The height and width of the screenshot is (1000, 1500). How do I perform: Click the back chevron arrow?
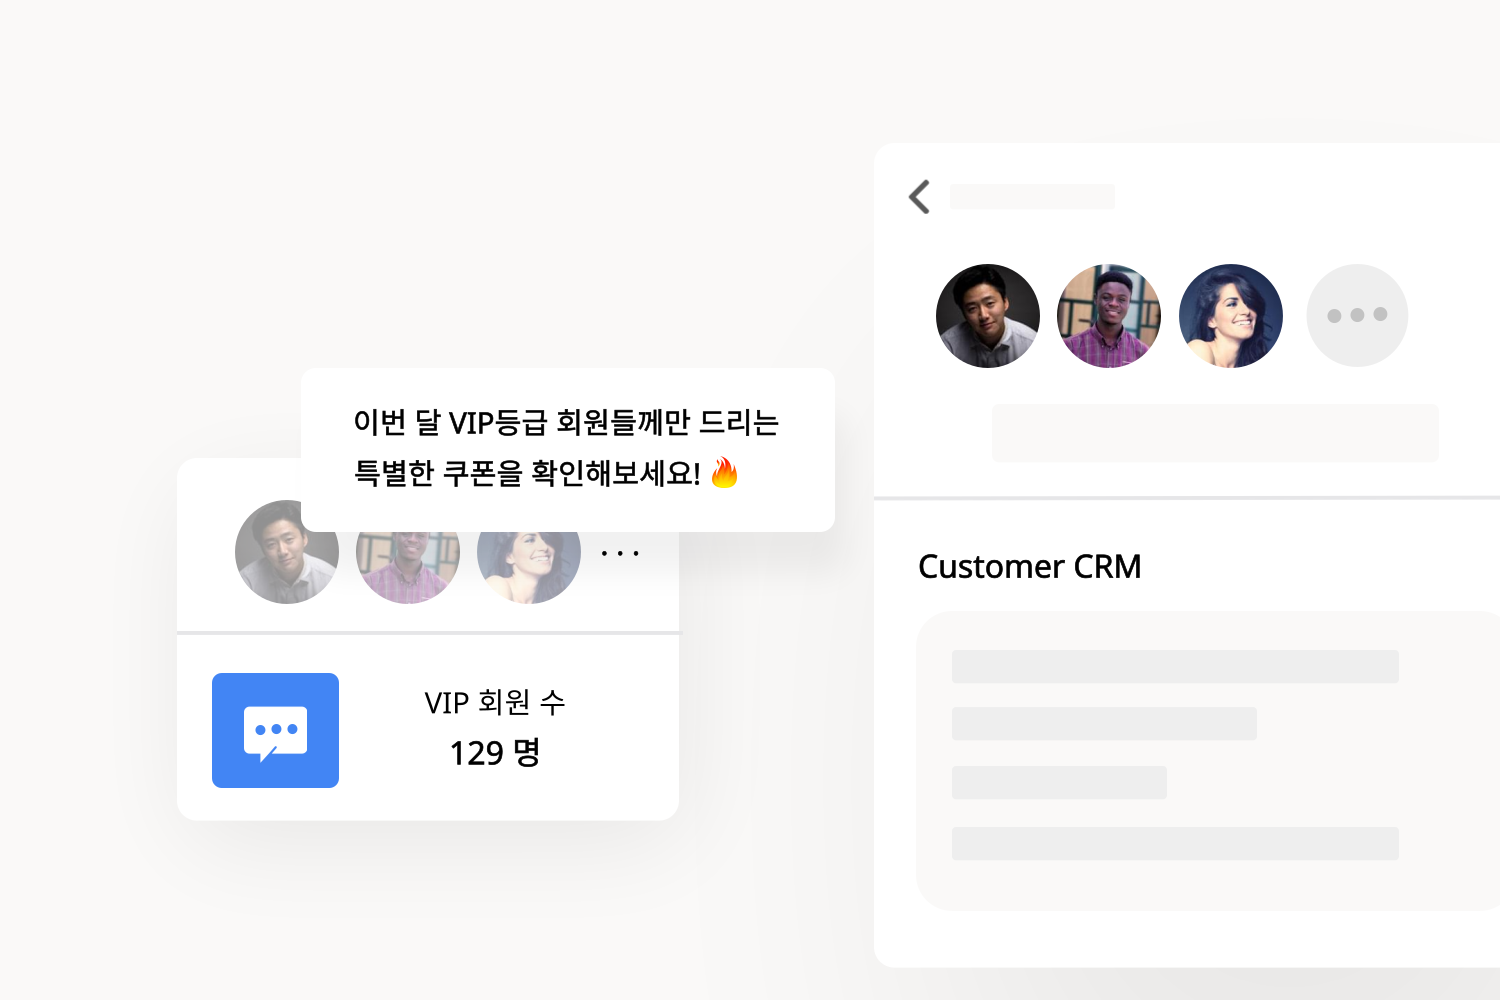920,197
